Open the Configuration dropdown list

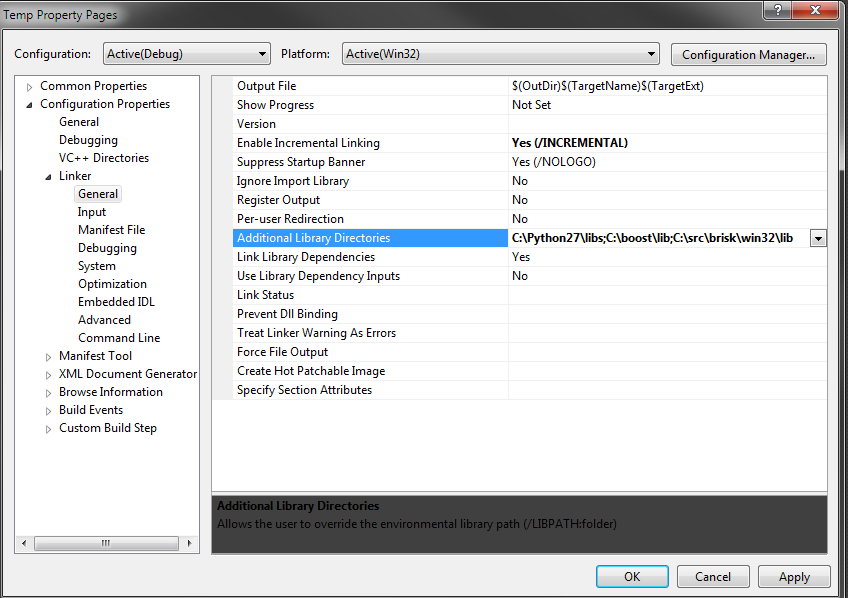(262, 54)
